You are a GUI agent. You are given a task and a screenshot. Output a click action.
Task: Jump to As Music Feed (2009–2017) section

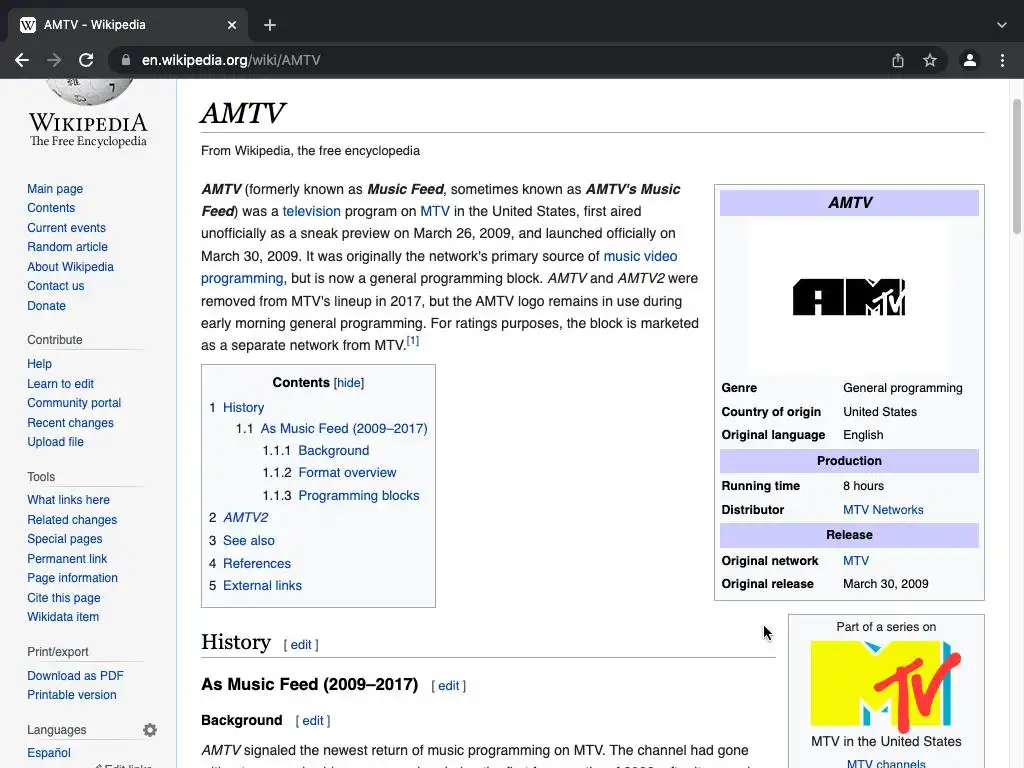coord(344,428)
